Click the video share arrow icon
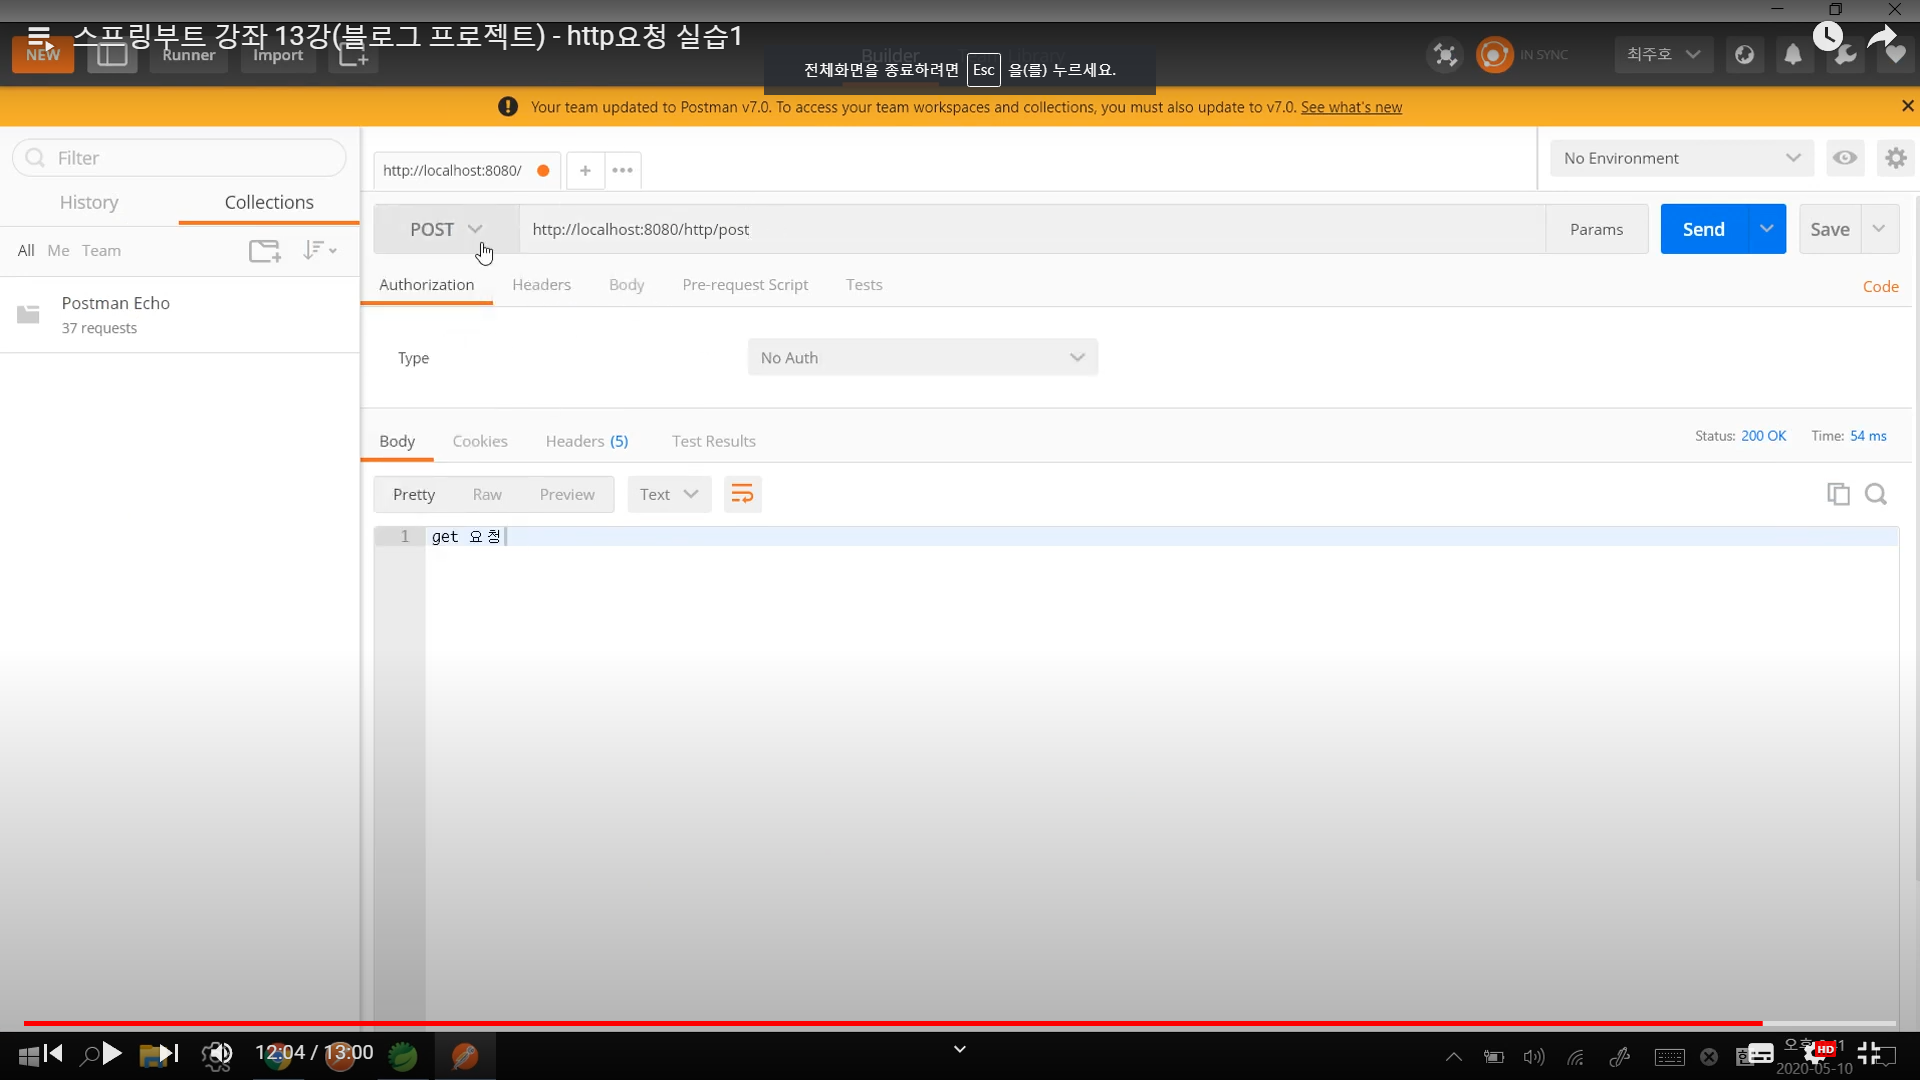The height and width of the screenshot is (1080, 1920). (x=1883, y=37)
